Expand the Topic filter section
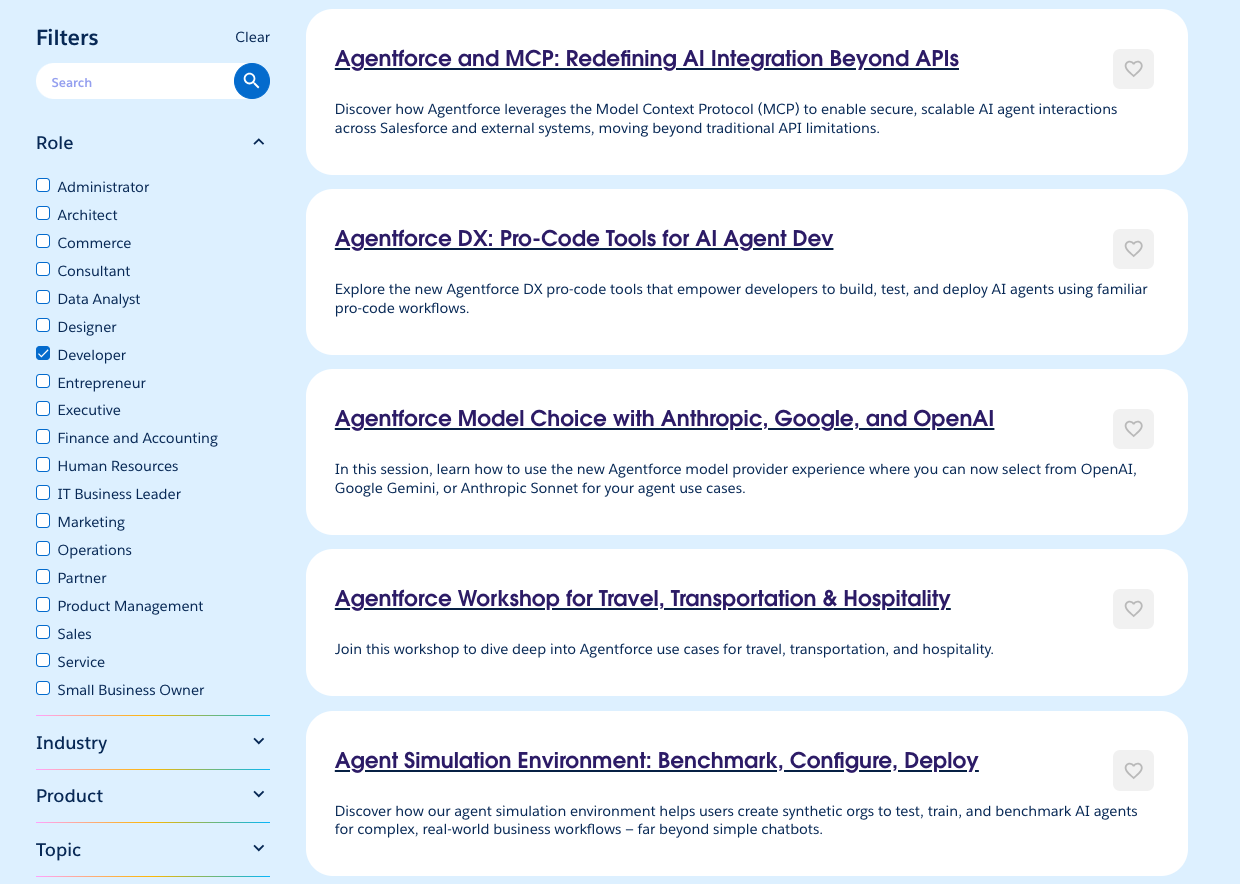1240x884 pixels. click(153, 849)
